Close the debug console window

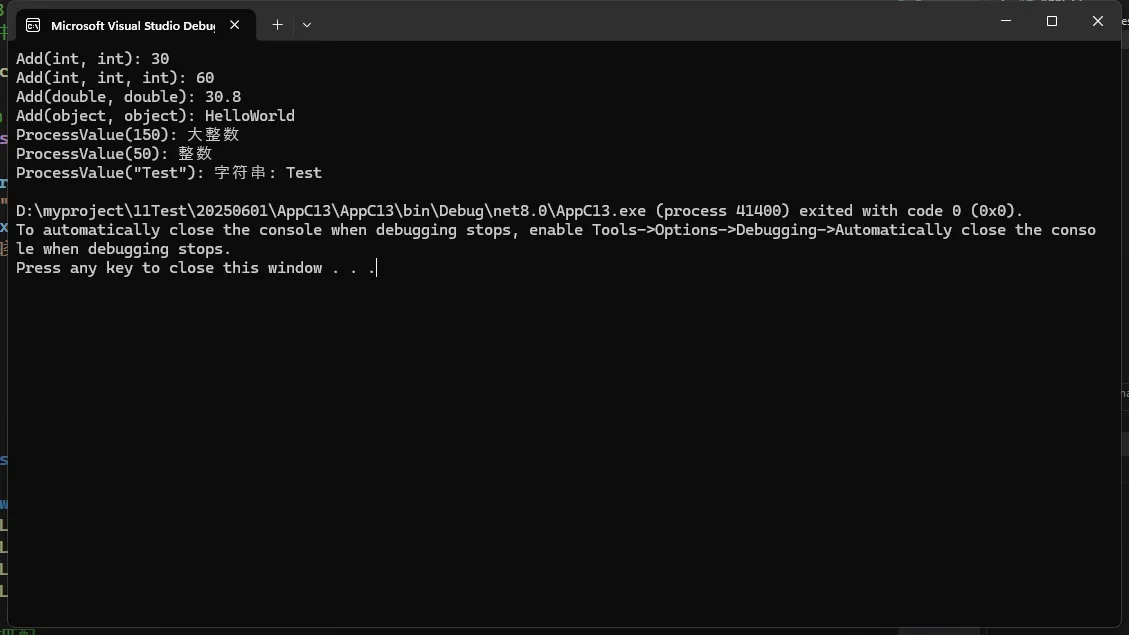click(x=1098, y=21)
